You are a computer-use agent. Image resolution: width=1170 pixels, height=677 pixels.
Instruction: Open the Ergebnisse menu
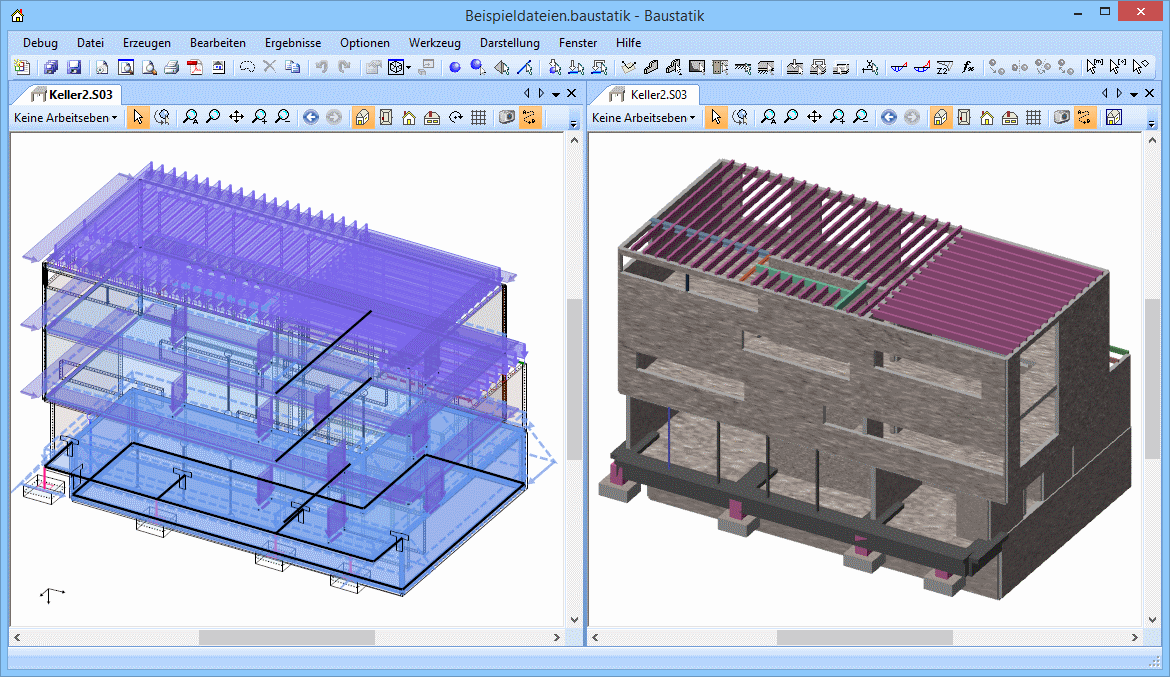(x=293, y=43)
